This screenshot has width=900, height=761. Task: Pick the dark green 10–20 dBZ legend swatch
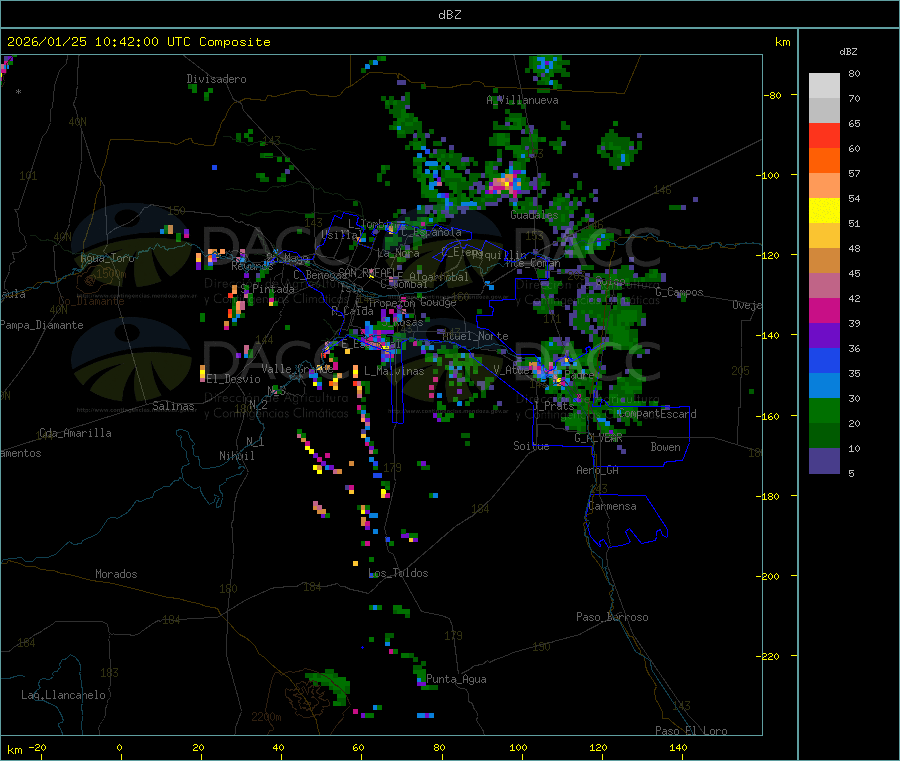point(824,436)
